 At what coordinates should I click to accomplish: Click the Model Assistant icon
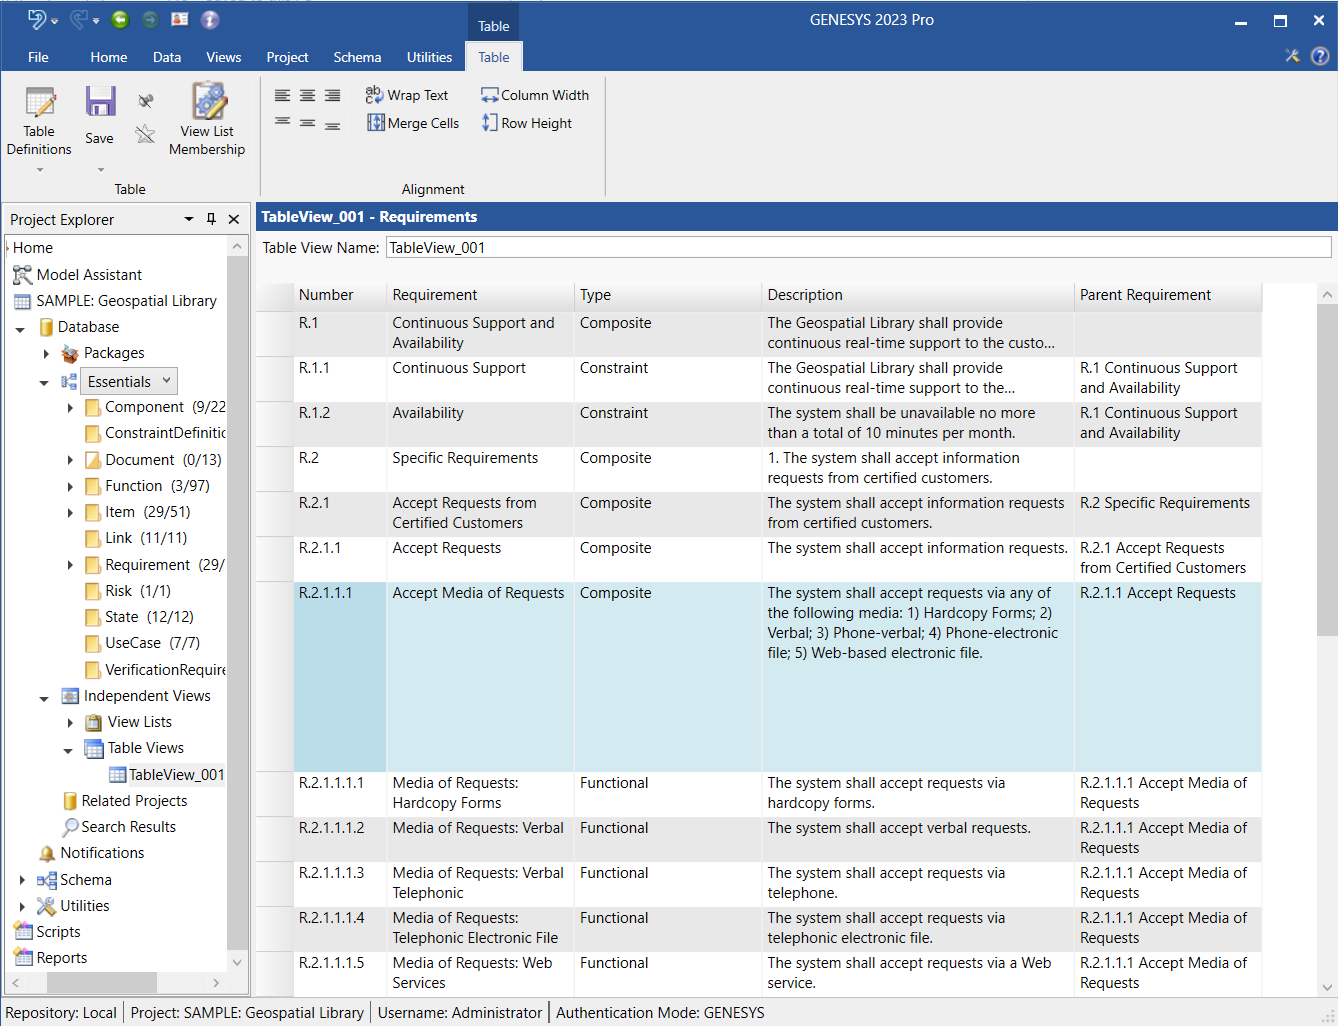pyautogui.click(x=22, y=275)
